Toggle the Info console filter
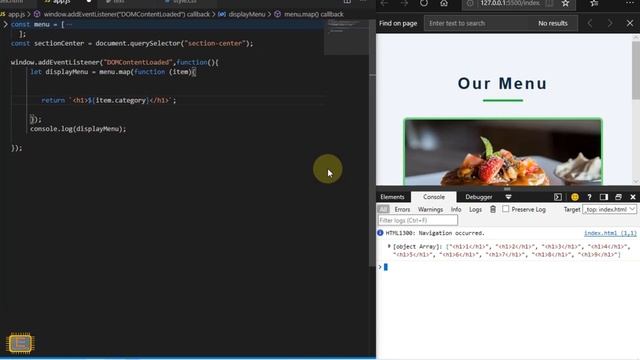 pyautogui.click(x=456, y=209)
